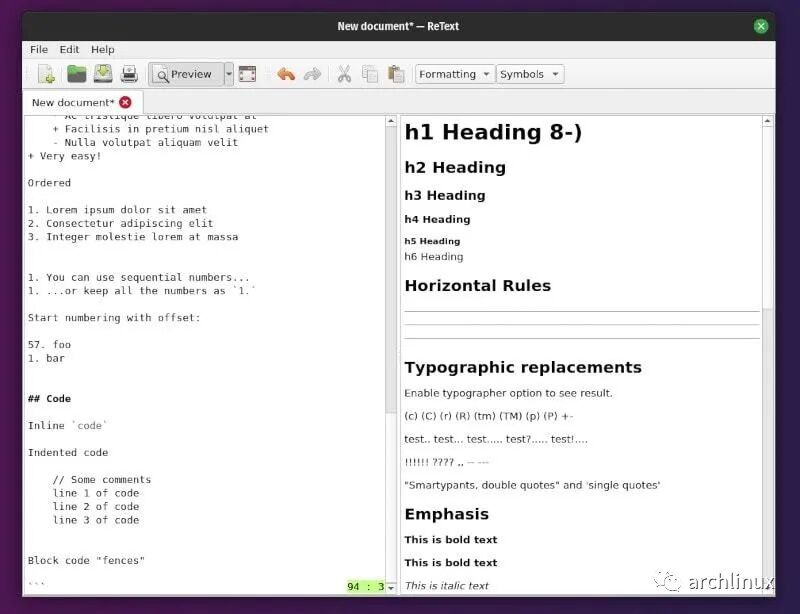The height and width of the screenshot is (614, 800).
Task: Click the 'Ordered' line in the editor
Action: pyautogui.click(x=49, y=183)
